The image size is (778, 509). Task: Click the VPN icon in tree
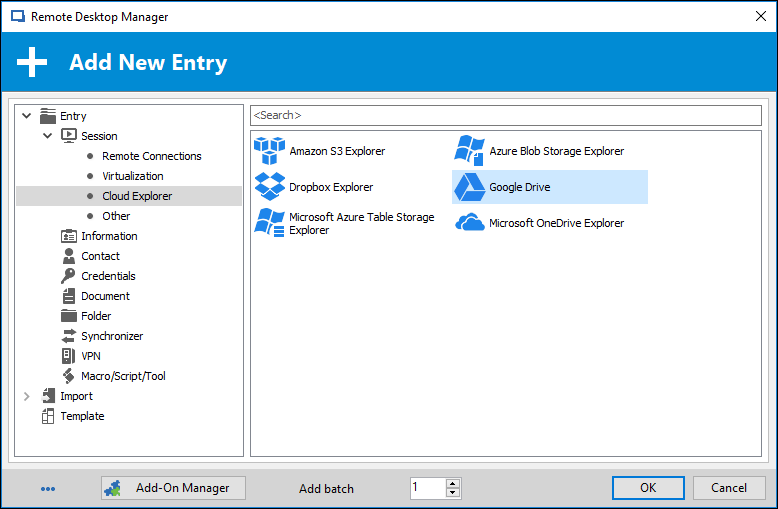tap(69, 356)
